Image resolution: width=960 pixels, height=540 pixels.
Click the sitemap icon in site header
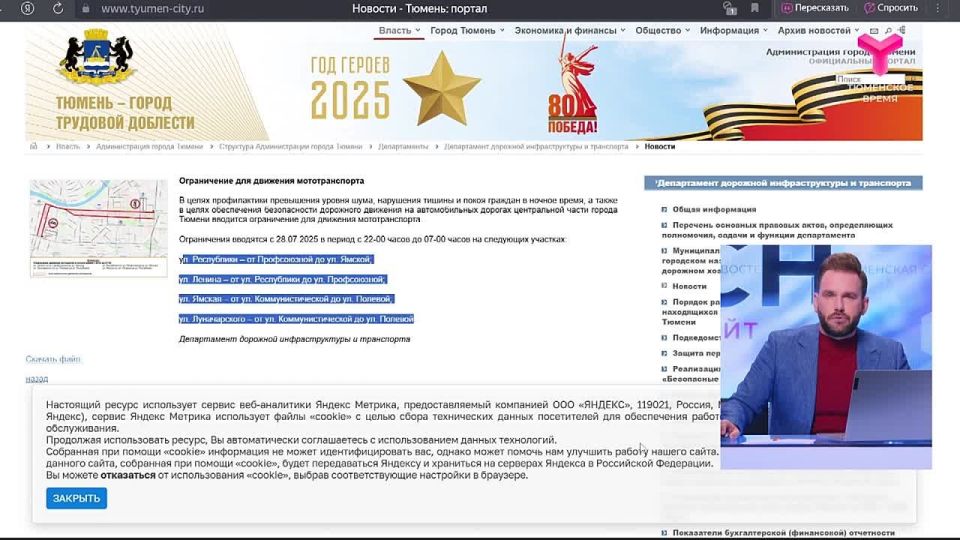click(x=902, y=30)
